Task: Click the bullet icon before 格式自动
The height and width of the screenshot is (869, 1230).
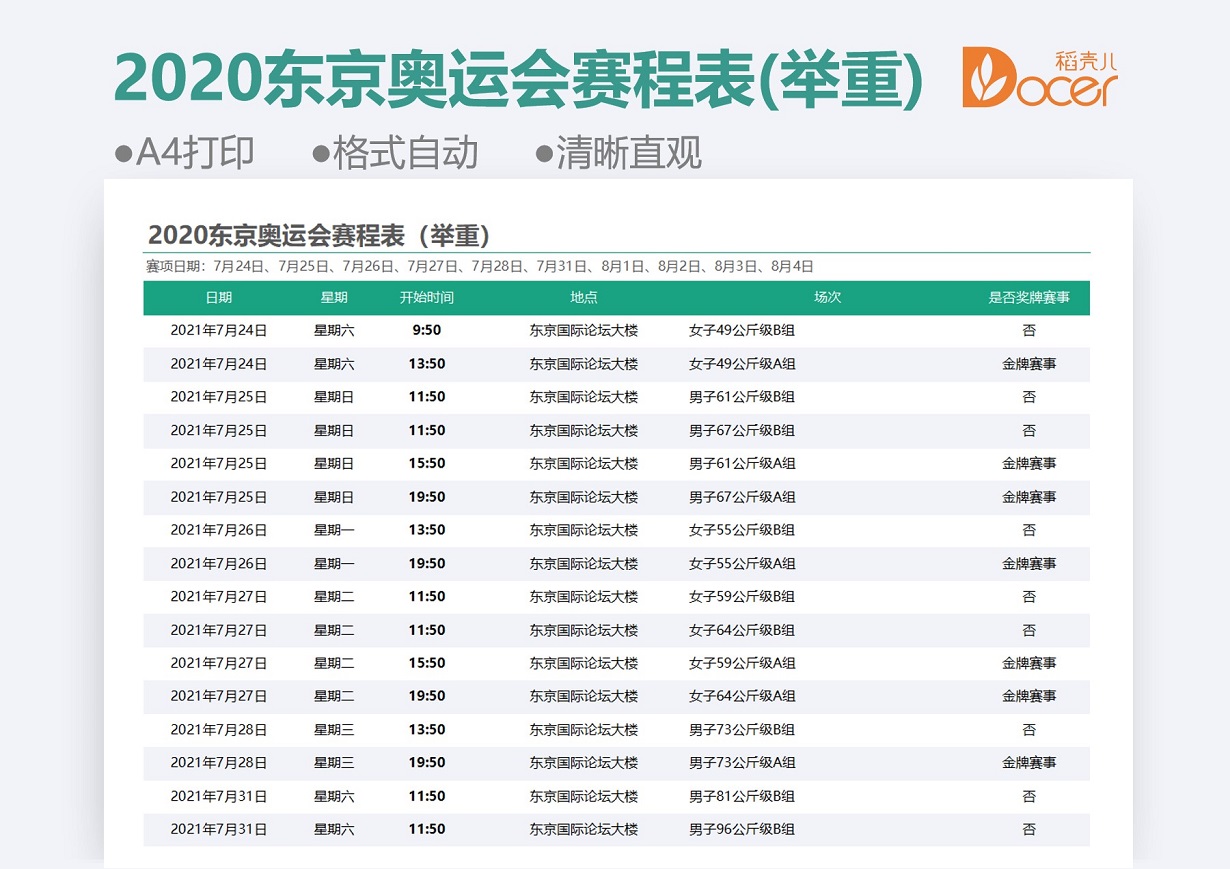Action: coord(319,152)
